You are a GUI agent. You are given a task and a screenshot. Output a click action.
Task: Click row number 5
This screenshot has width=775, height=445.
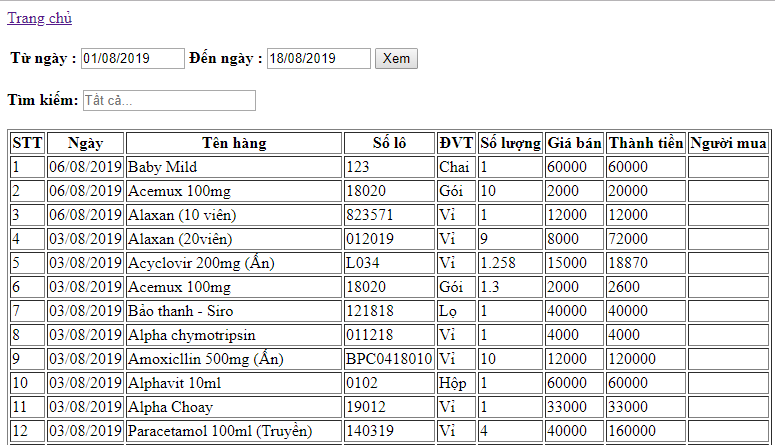28,263
